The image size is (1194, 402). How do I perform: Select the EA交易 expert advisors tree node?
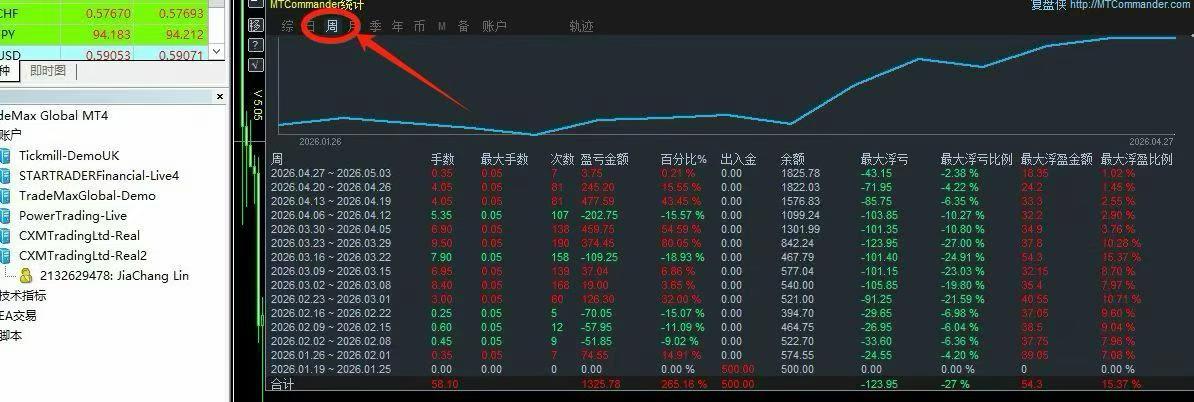(18, 315)
